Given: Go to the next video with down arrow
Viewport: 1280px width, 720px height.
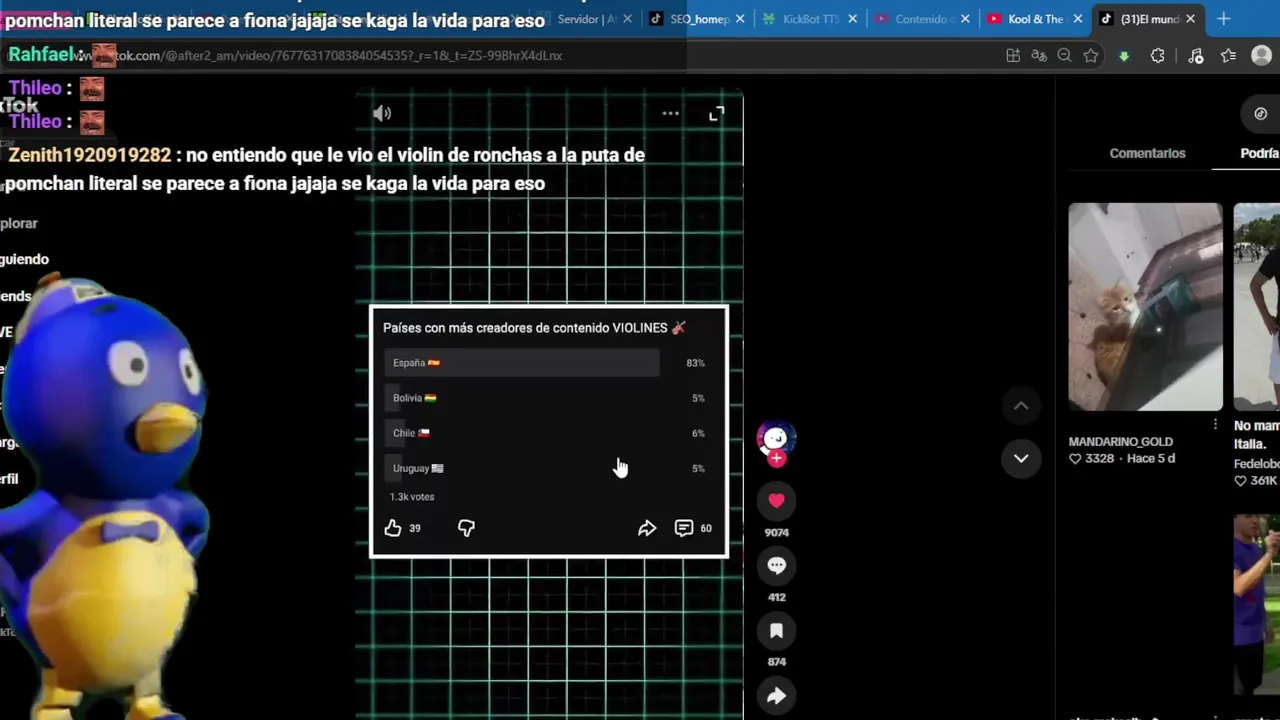Looking at the screenshot, I should [1021, 458].
